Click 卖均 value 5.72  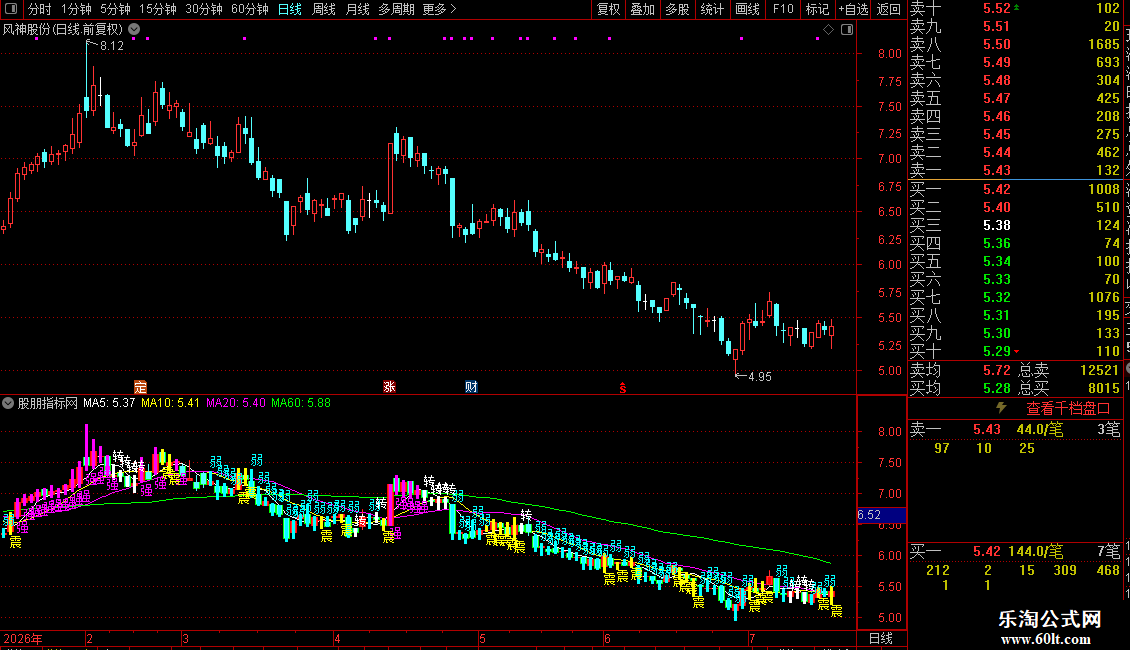coord(997,370)
